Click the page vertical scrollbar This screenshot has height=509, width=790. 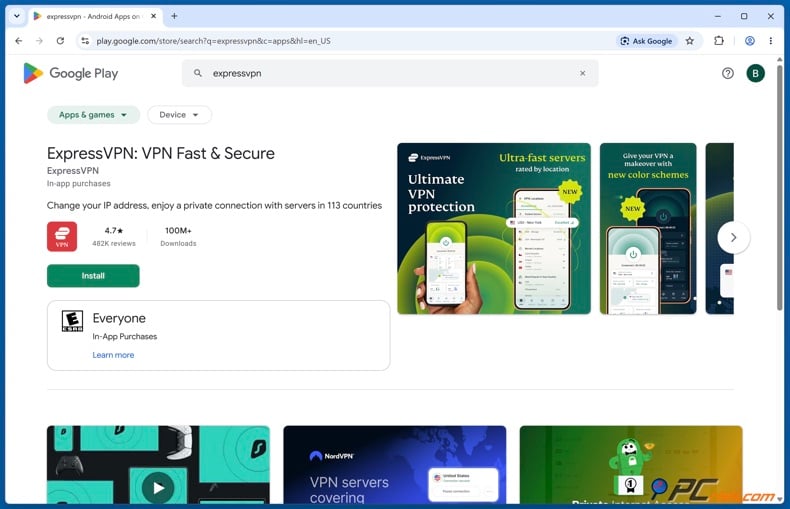780,189
